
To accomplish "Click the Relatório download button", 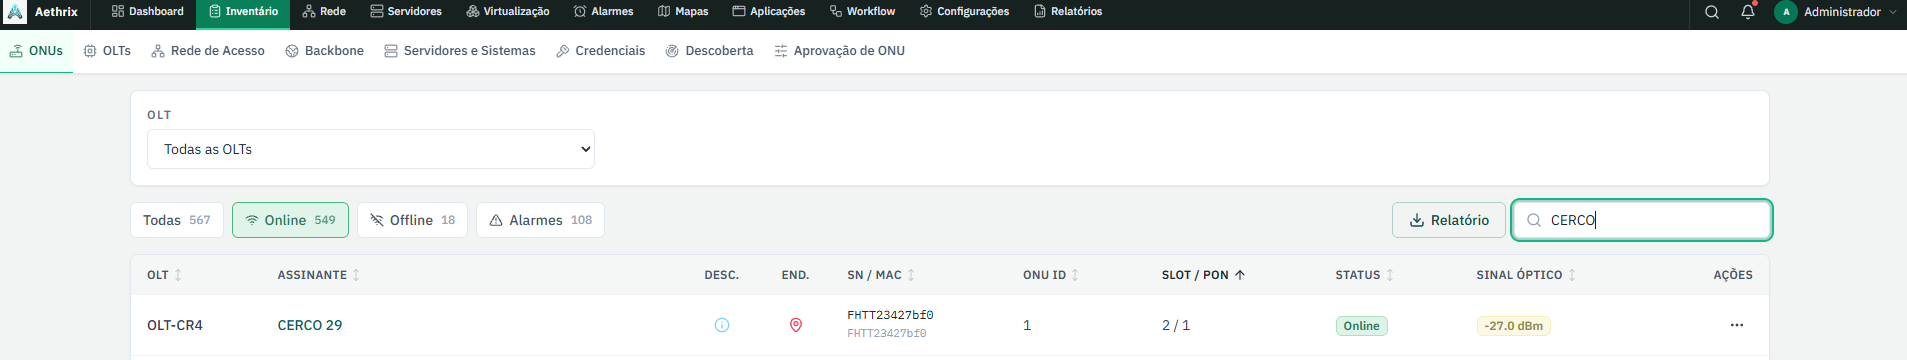I will (x=1449, y=220).
